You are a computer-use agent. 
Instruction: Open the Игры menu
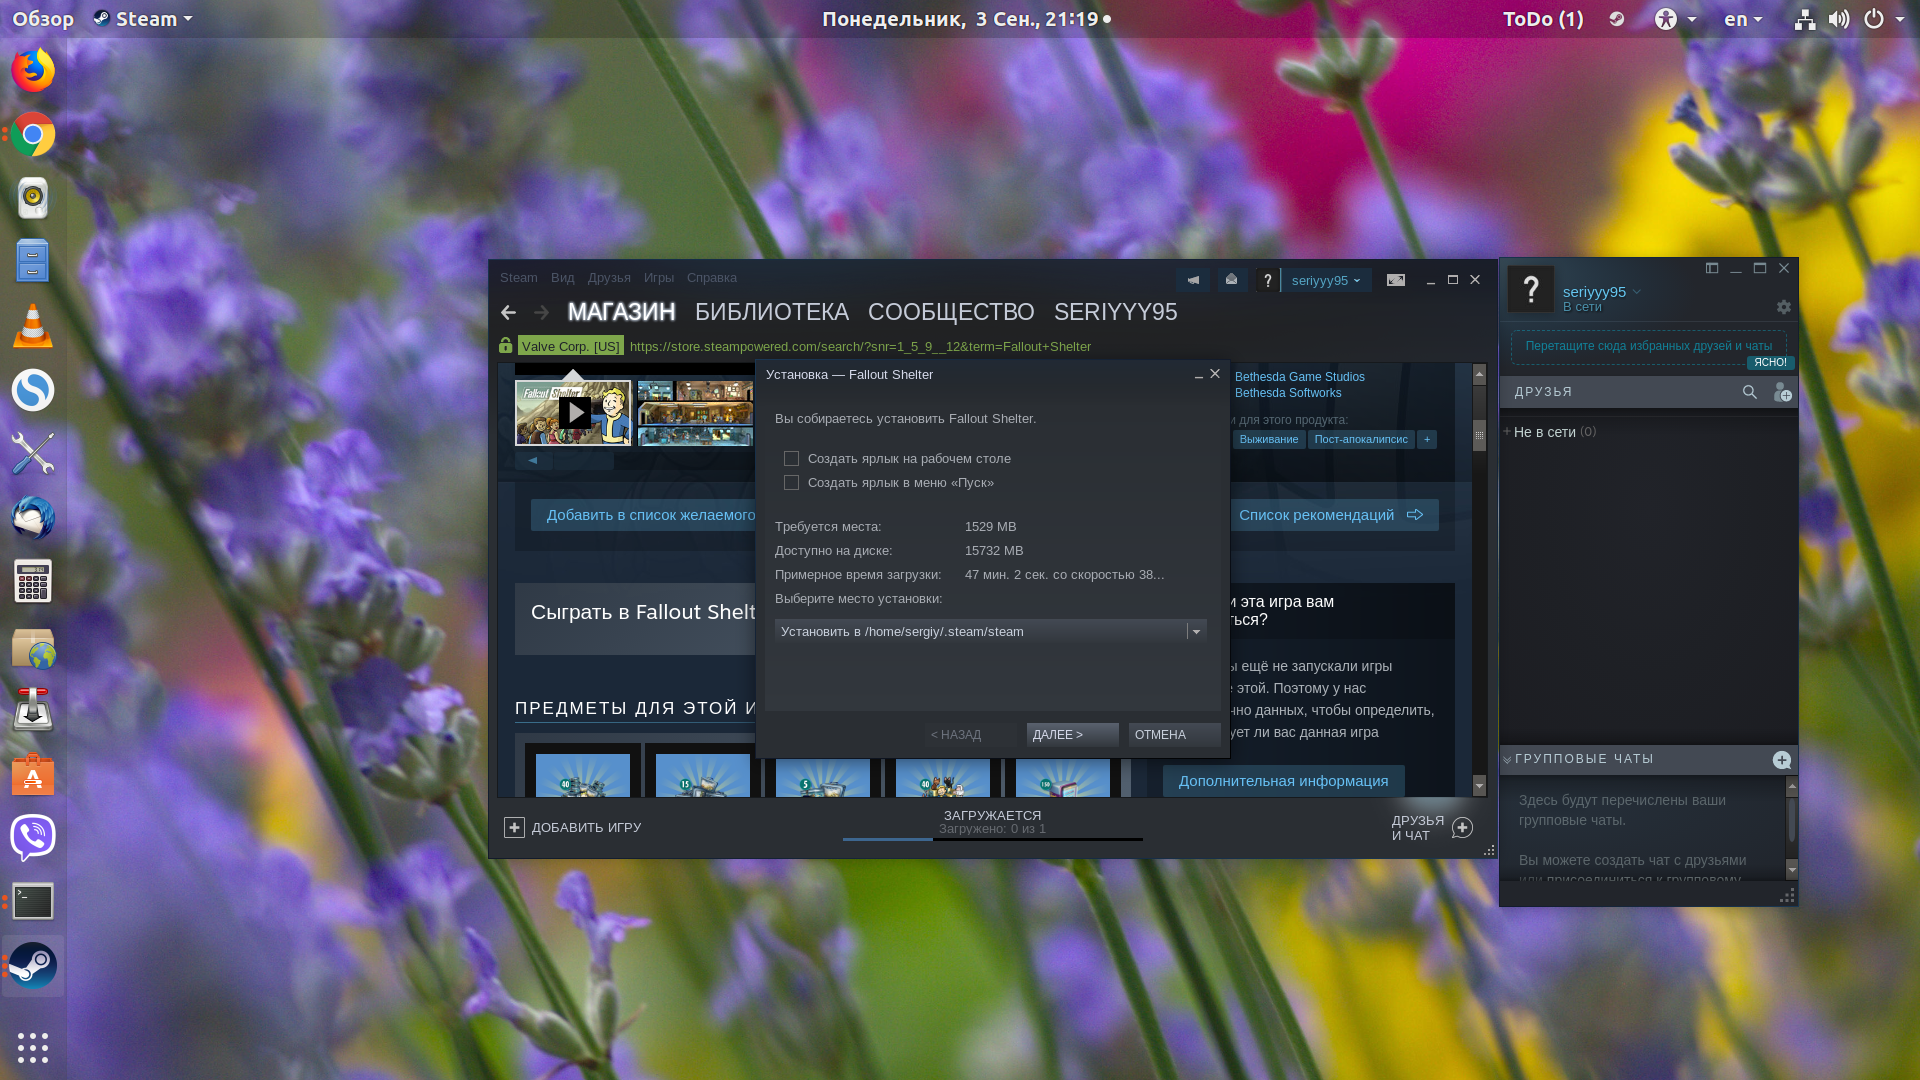[x=658, y=278]
